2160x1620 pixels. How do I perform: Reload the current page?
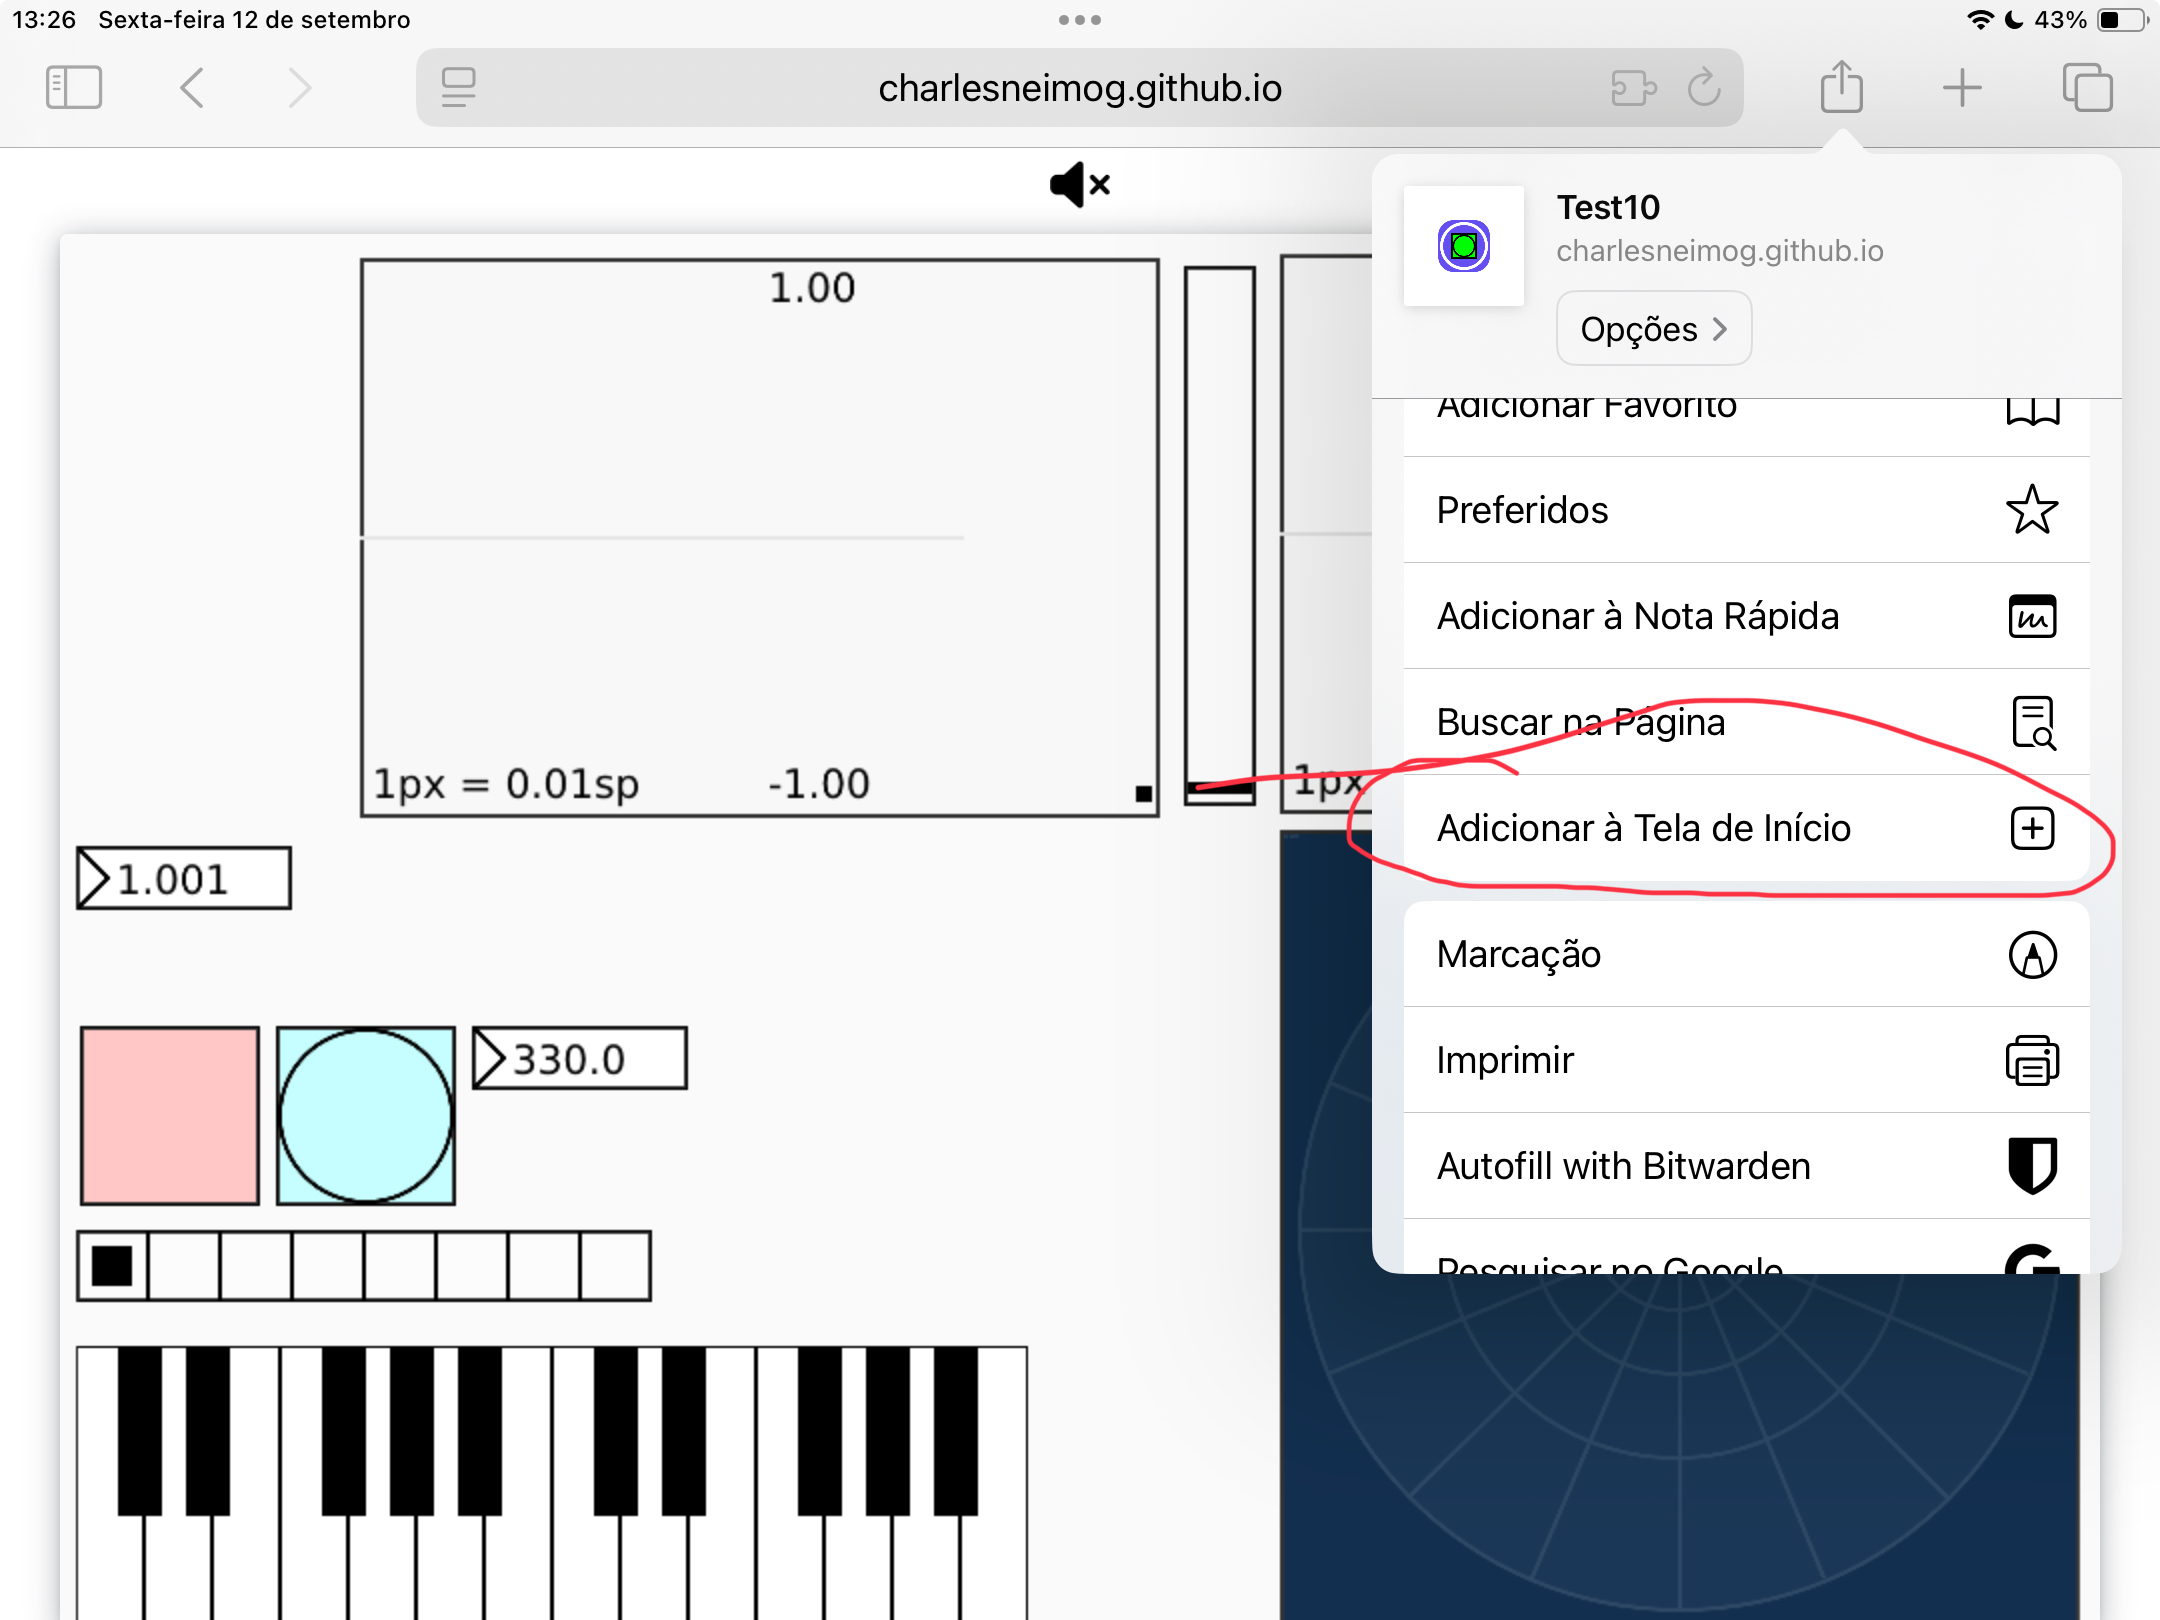(1704, 88)
